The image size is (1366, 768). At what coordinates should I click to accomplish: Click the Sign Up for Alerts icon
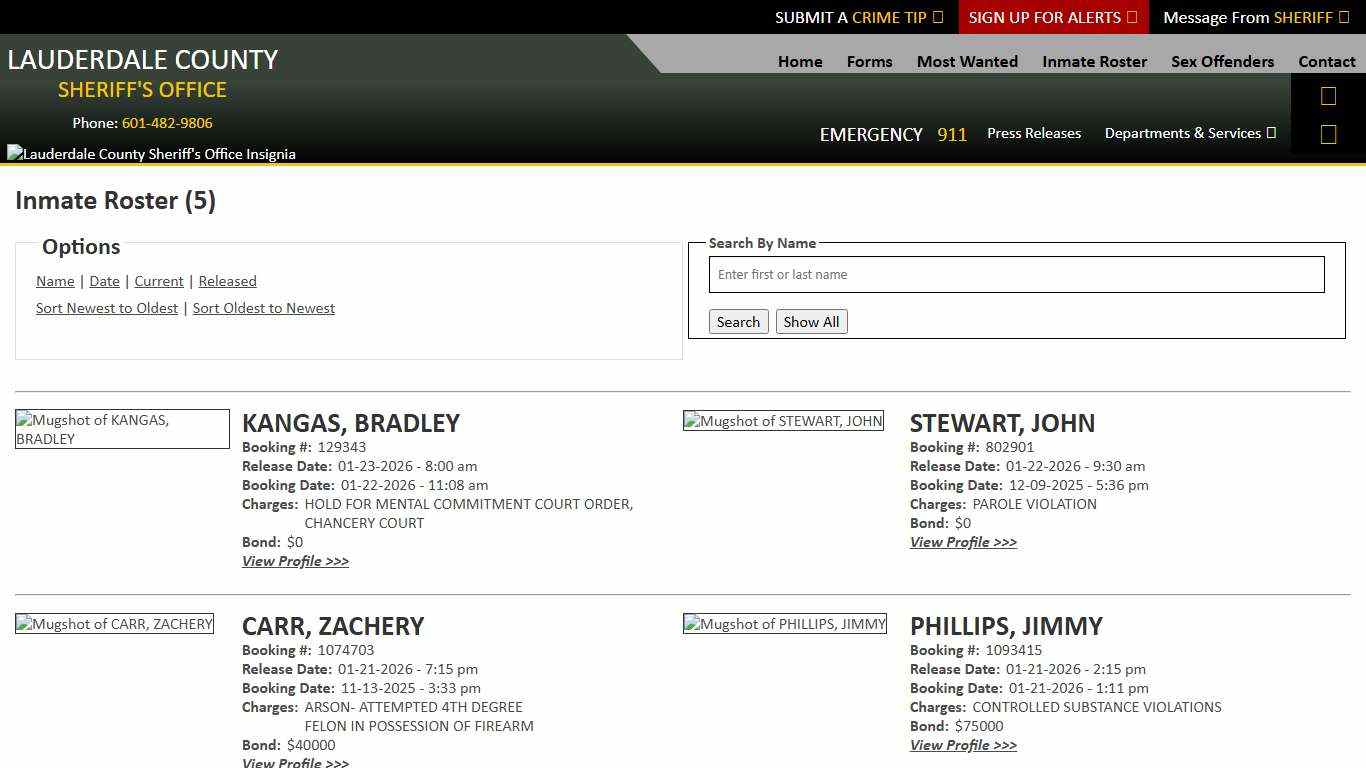click(1131, 17)
